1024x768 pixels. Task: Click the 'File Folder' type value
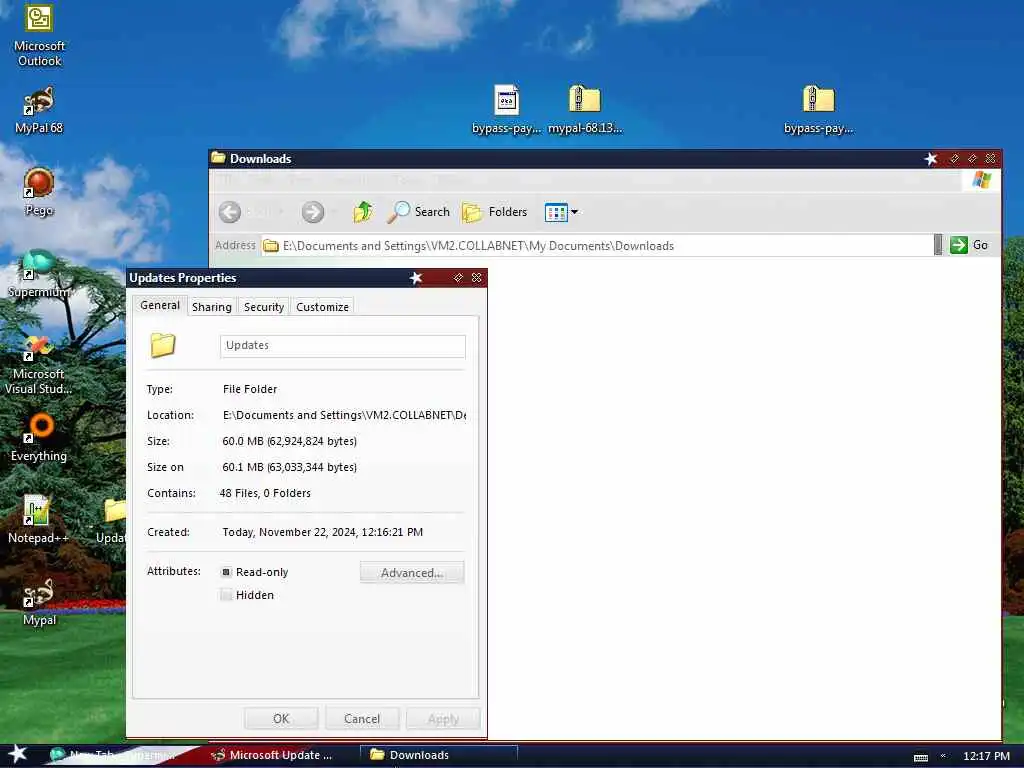click(249, 389)
